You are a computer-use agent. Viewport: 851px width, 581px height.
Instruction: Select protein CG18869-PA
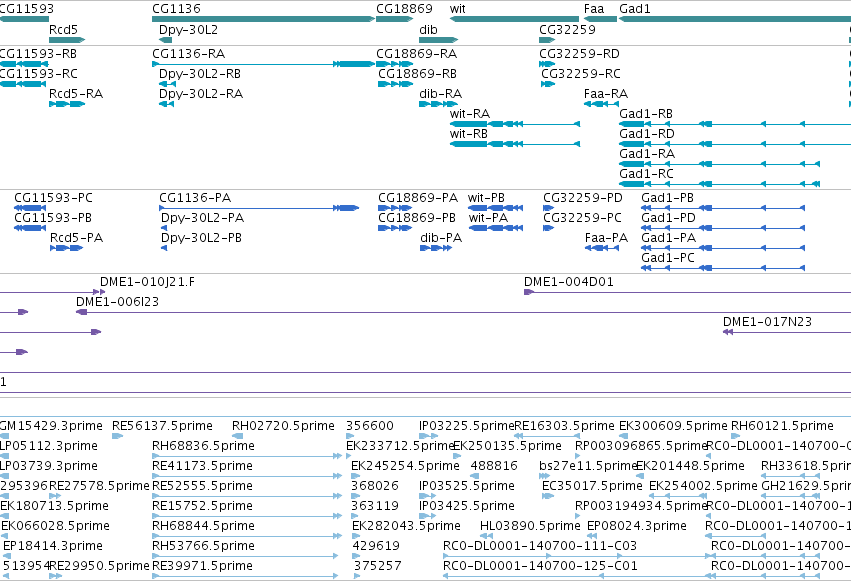[x=418, y=197]
